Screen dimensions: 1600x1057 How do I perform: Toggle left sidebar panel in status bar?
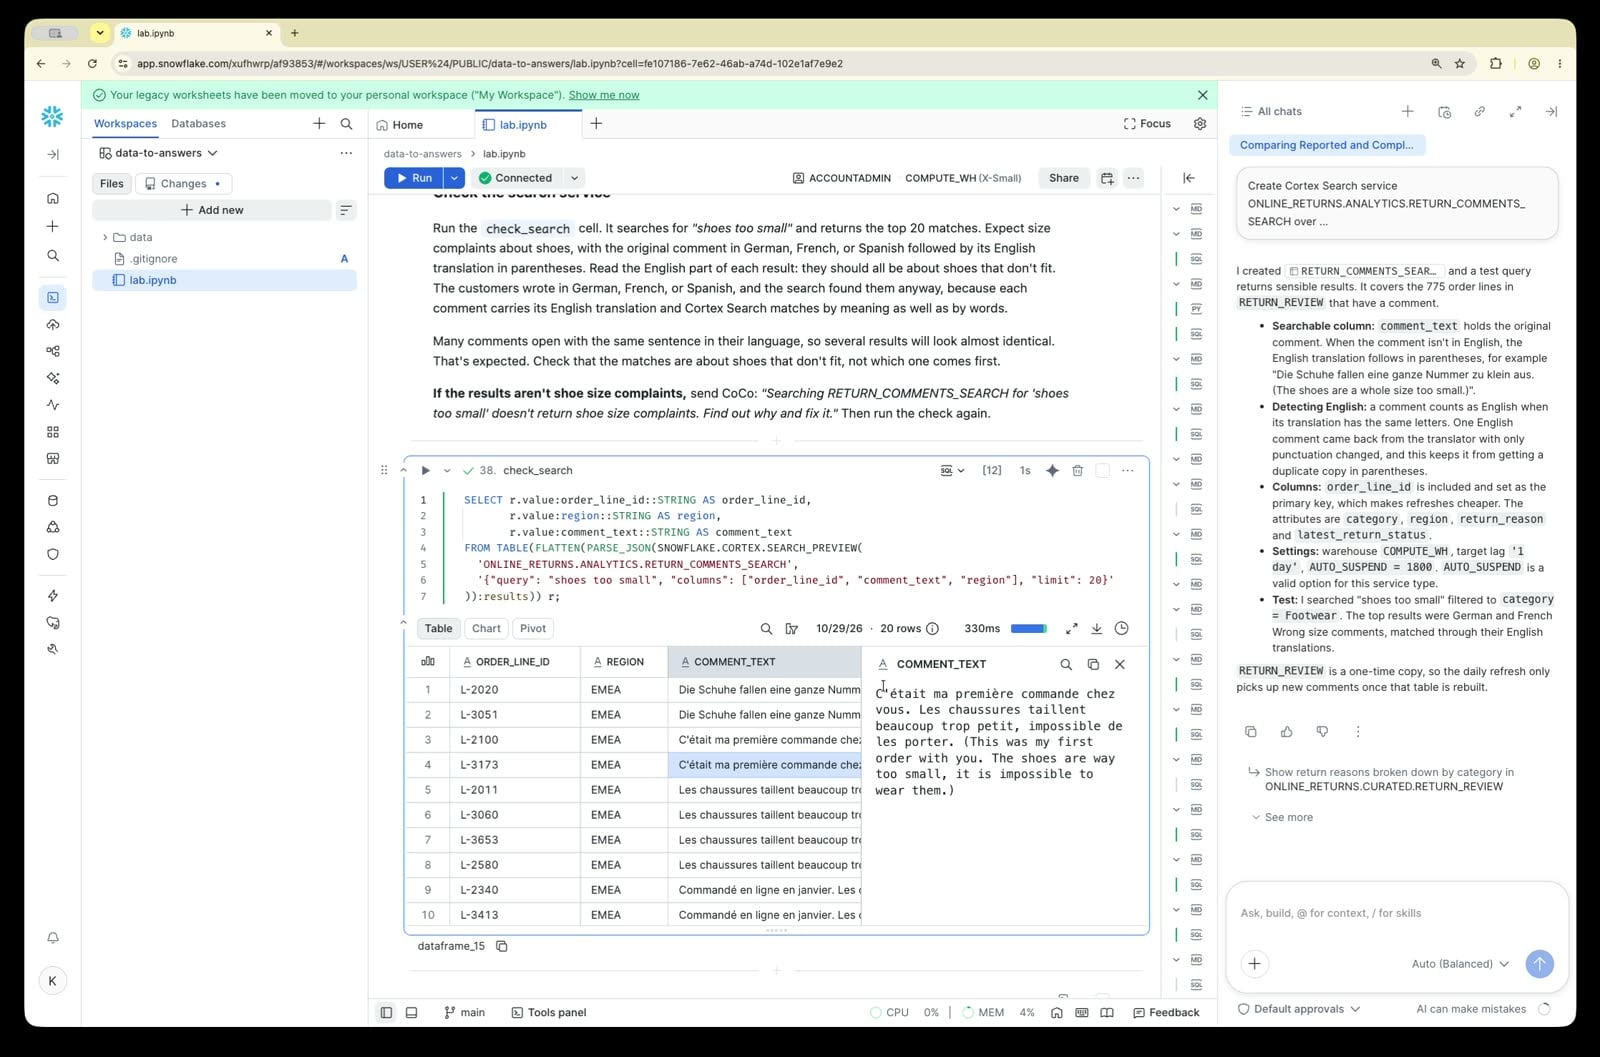[x=386, y=1012]
